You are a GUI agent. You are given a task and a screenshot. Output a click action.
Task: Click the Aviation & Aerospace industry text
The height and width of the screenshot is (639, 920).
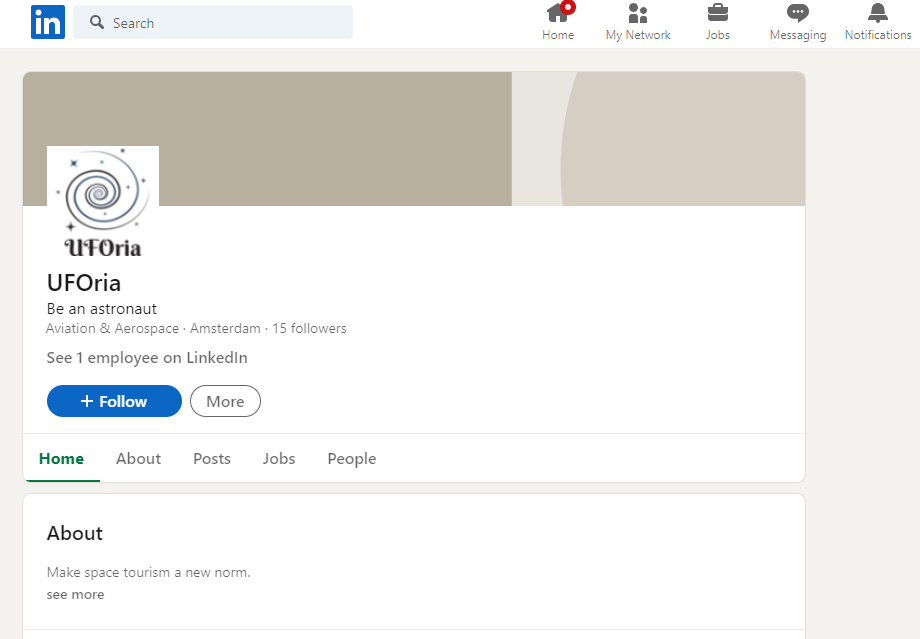(113, 329)
